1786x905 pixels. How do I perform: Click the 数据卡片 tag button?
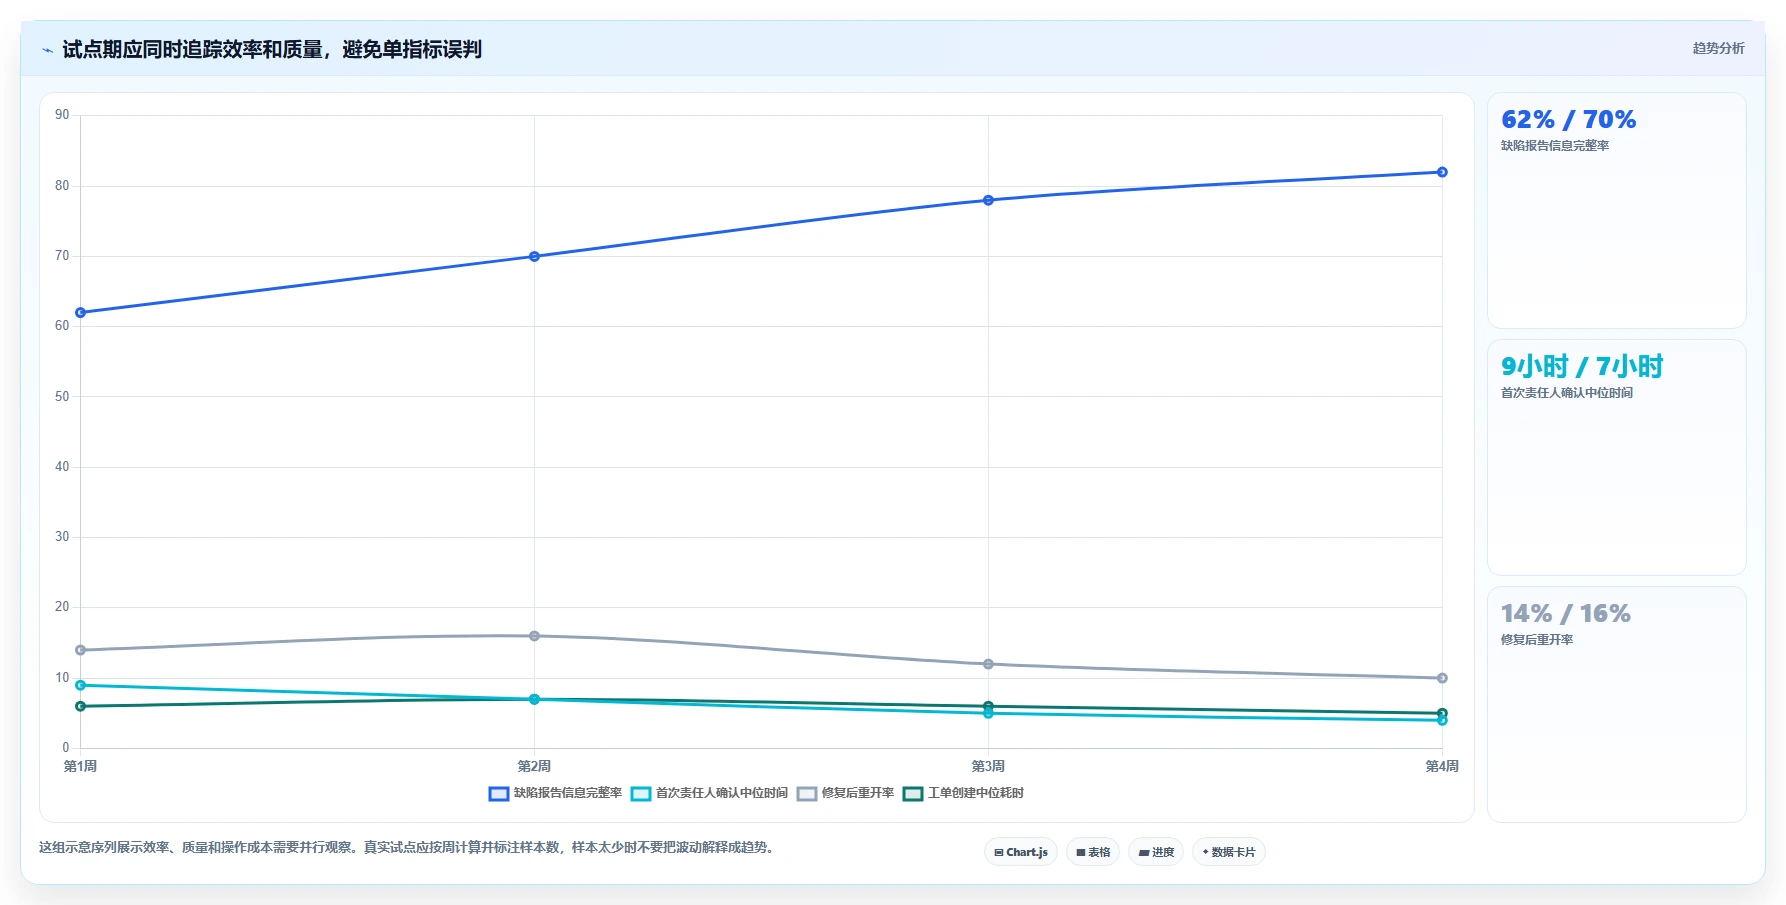(1229, 852)
